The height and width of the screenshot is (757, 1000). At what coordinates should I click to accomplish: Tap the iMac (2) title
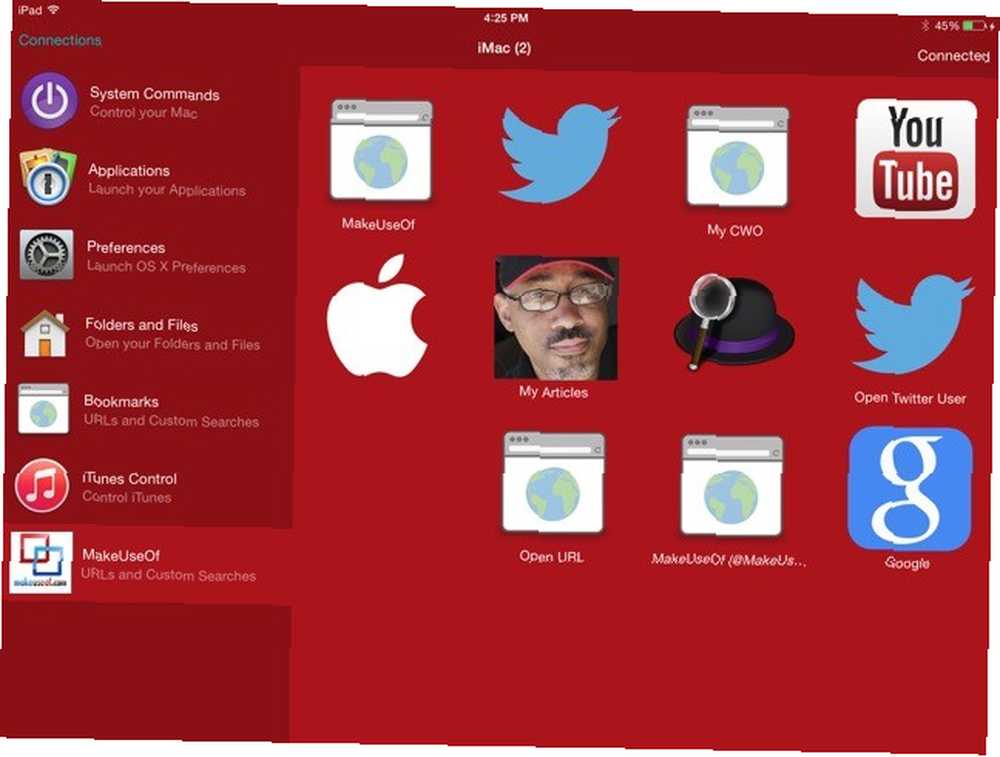coord(504,48)
